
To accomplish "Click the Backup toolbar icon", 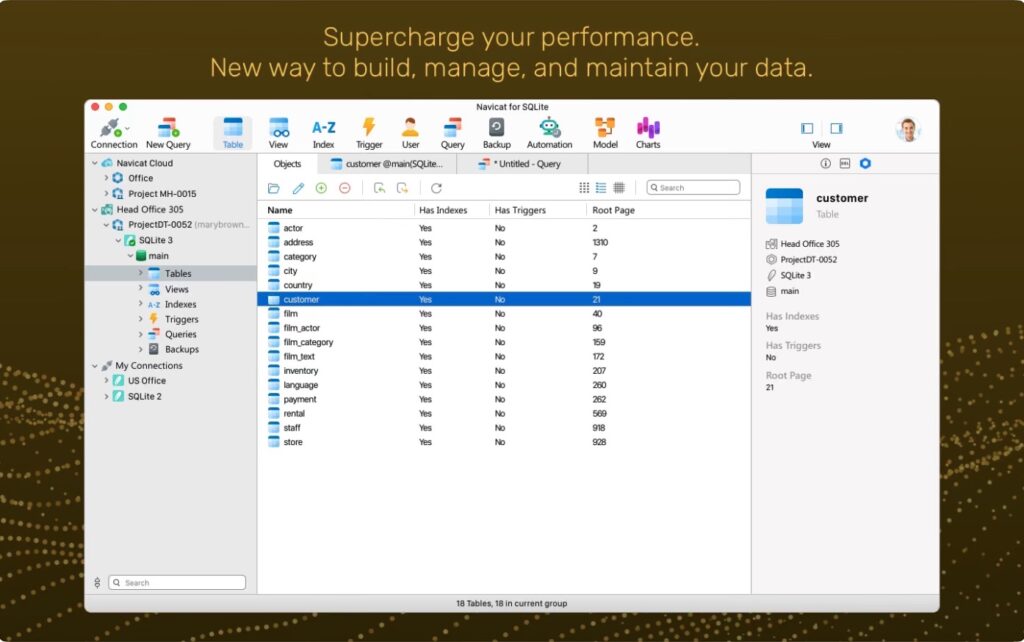I will point(497,131).
